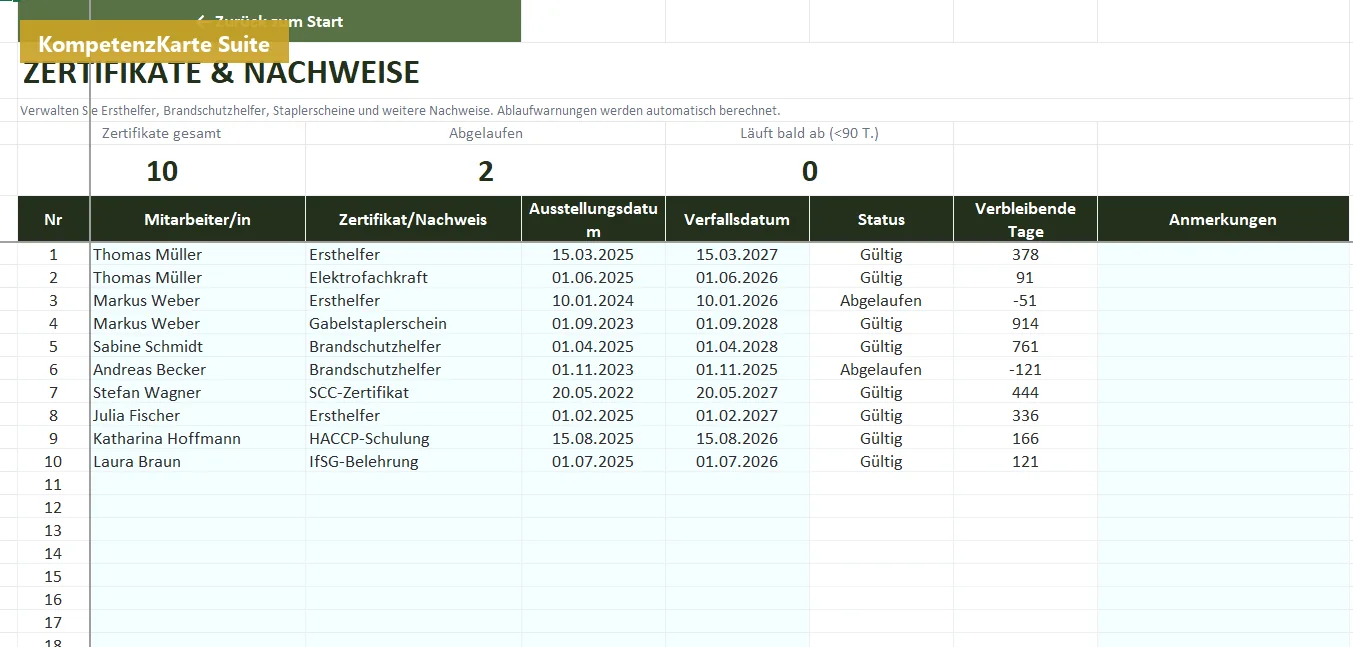Screen dimensions: 1353x647
Task: Select the Mitarbeiter/in column header
Action: pos(198,219)
